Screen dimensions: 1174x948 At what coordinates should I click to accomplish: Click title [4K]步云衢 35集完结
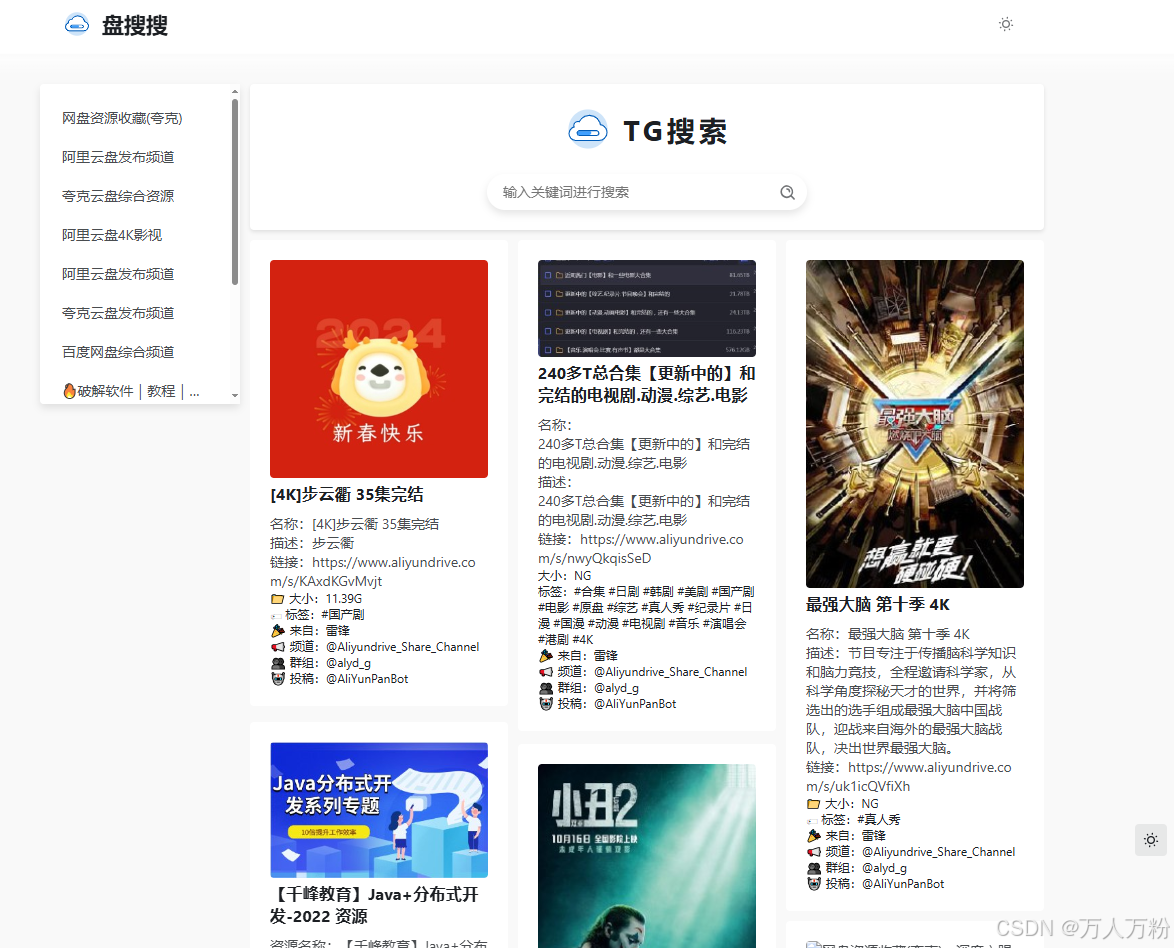347,495
